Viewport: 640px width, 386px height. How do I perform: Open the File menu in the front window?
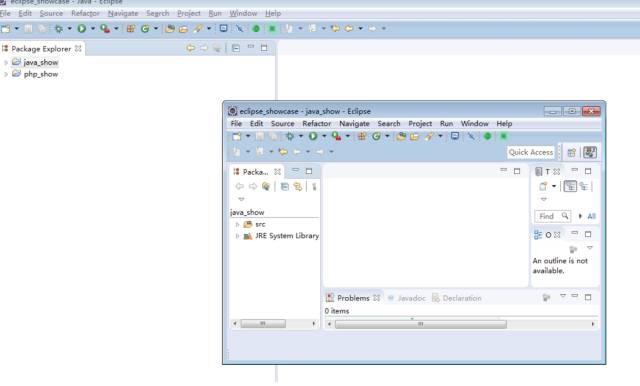coord(236,124)
